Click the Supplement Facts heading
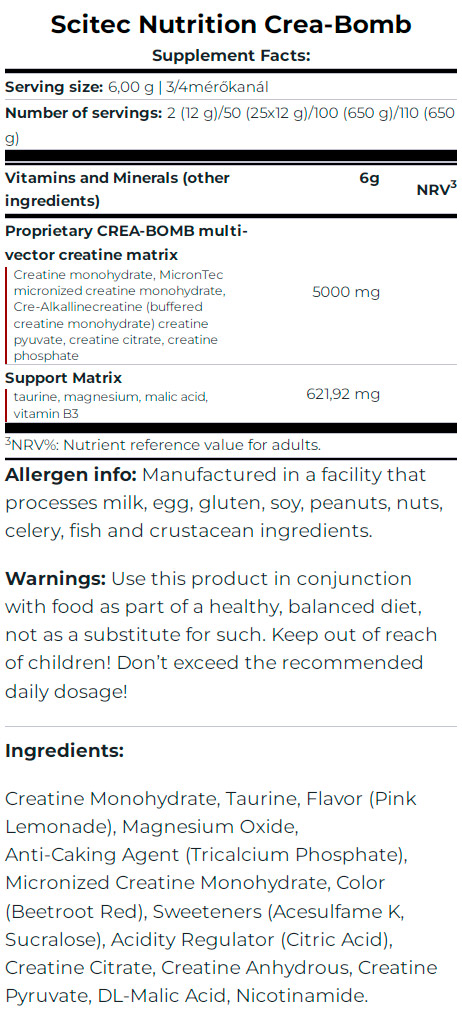 click(x=231, y=55)
